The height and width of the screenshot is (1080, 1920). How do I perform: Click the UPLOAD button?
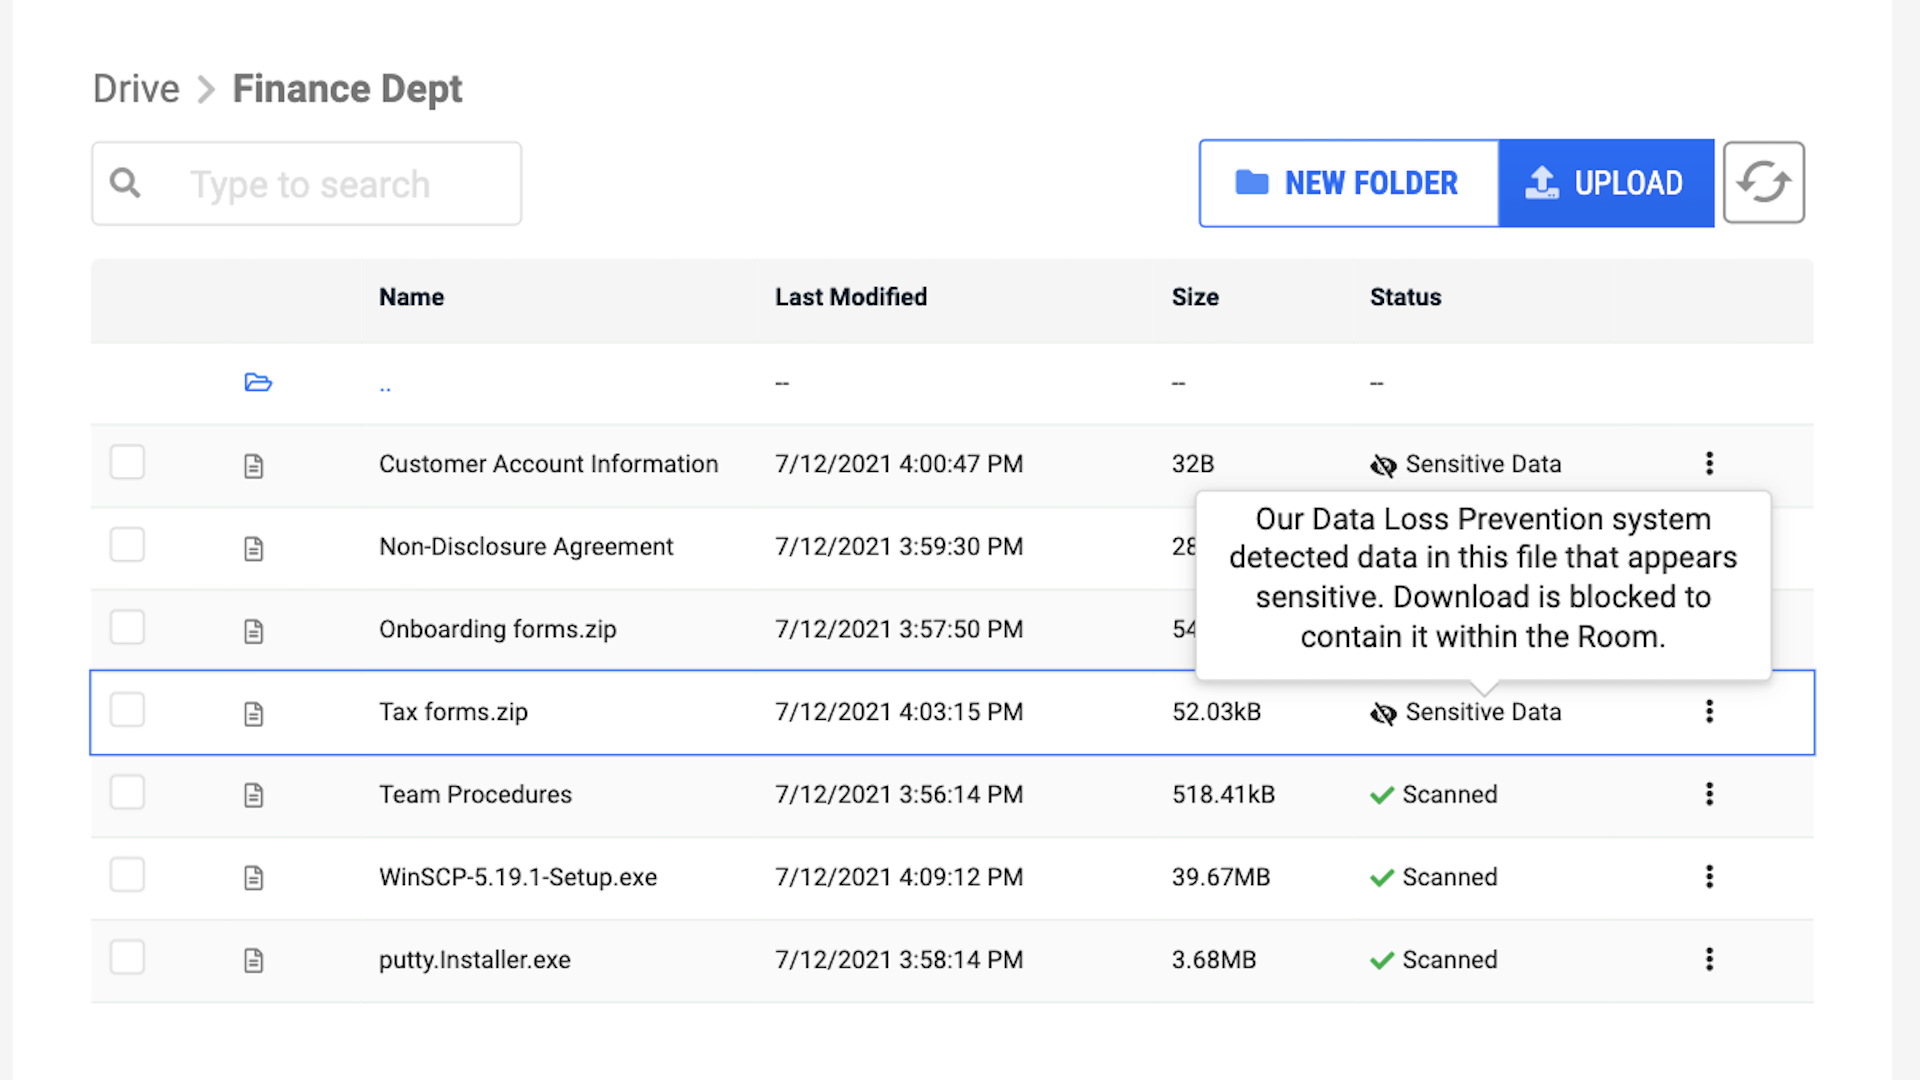click(1606, 183)
